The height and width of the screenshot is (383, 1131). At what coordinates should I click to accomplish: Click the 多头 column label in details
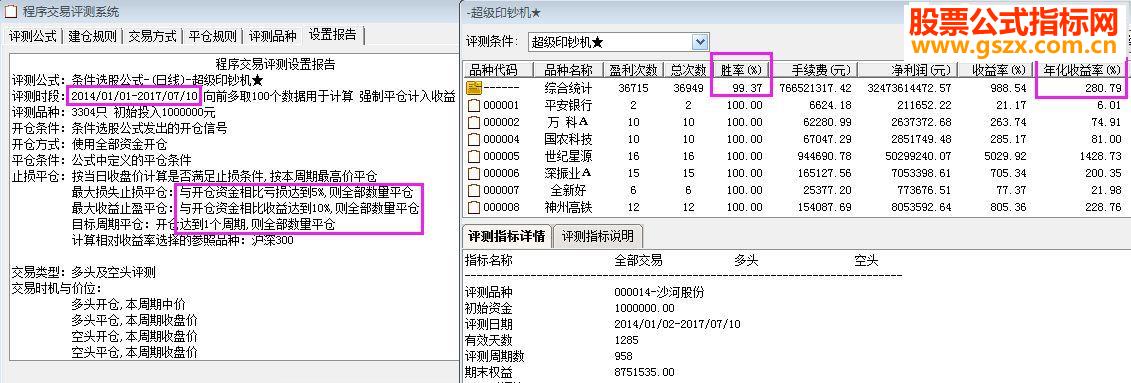746,260
